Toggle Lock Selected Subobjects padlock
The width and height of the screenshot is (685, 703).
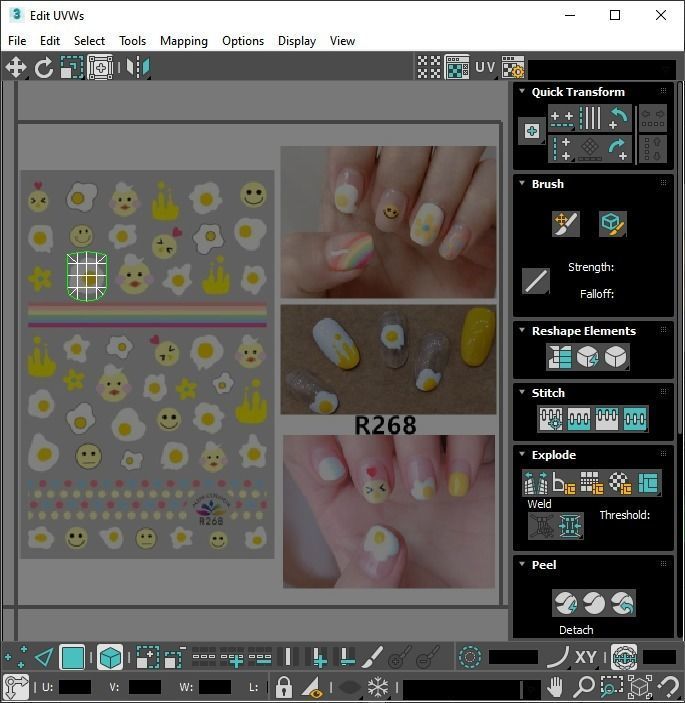[283, 686]
